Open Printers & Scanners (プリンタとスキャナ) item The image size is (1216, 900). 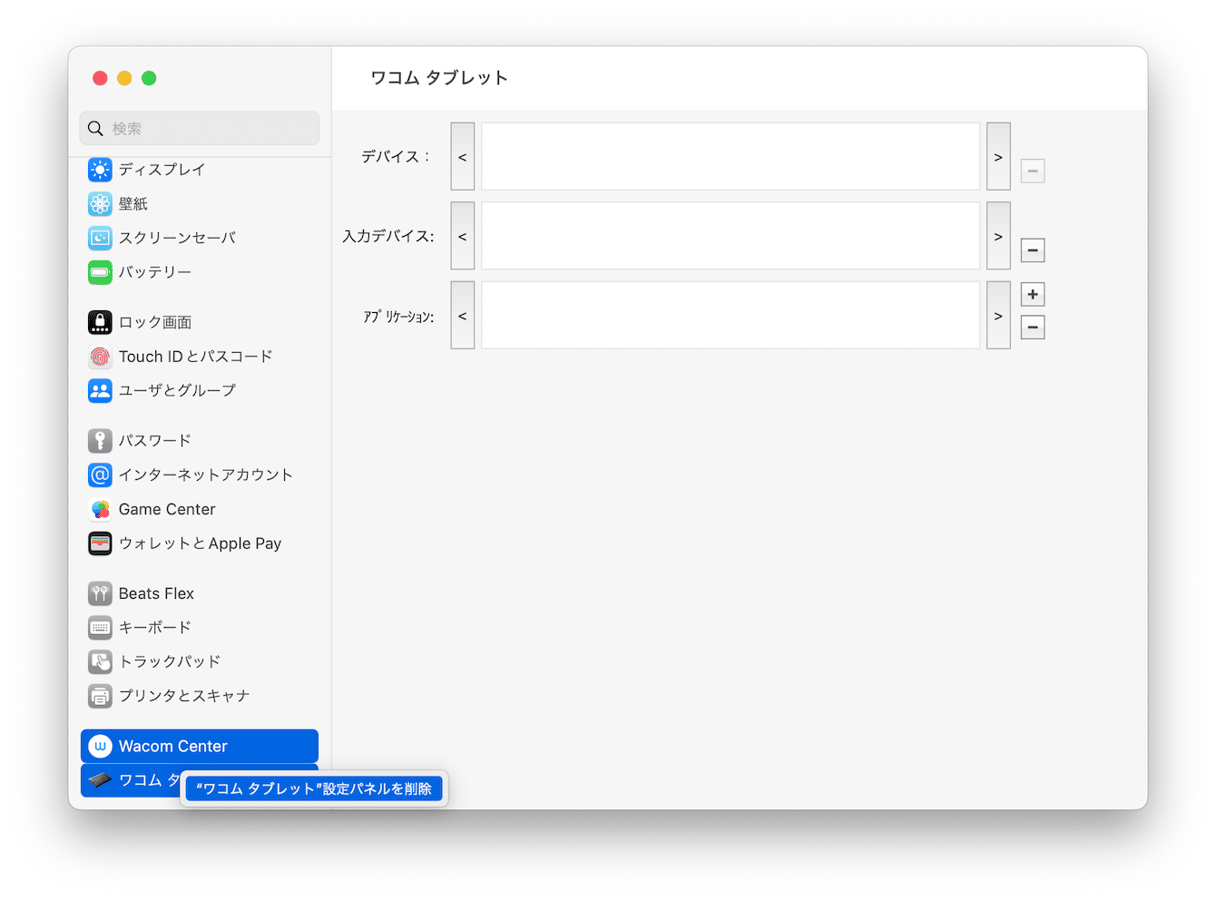184,695
